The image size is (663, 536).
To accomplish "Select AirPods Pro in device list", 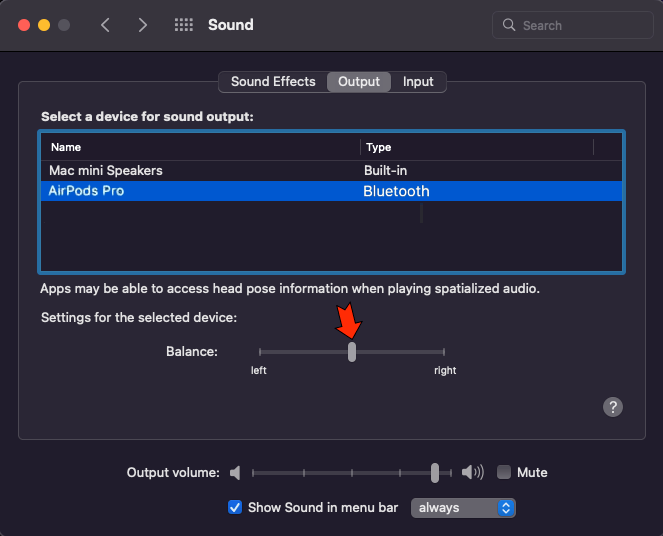I will pos(332,191).
